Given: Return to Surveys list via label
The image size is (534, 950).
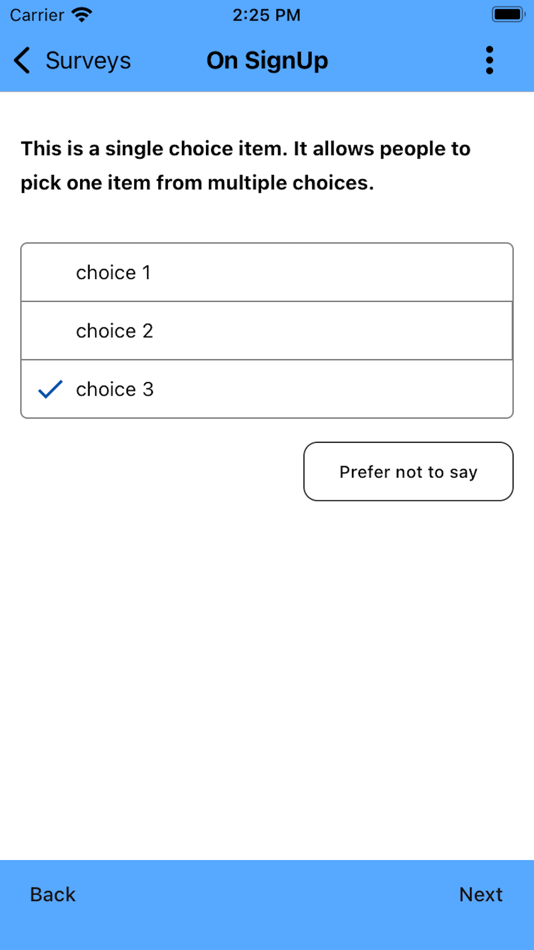Looking at the screenshot, I should coord(88,61).
